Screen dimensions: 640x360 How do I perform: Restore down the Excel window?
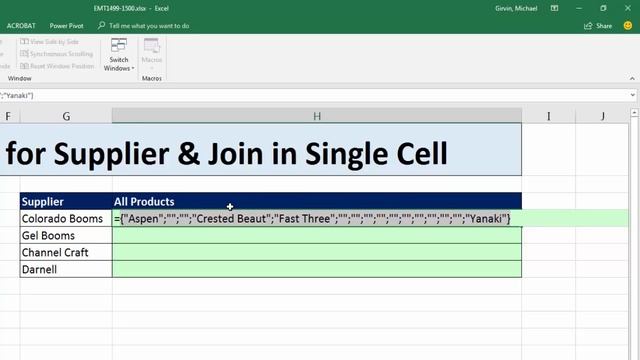pyautogui.click(x=603, y=8)
